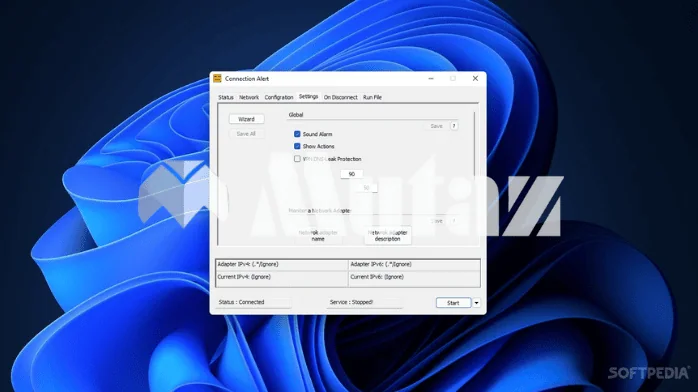Select the Settings tab
The height and width of the screenshot is (392, 698).
click(x=308, y=97)
